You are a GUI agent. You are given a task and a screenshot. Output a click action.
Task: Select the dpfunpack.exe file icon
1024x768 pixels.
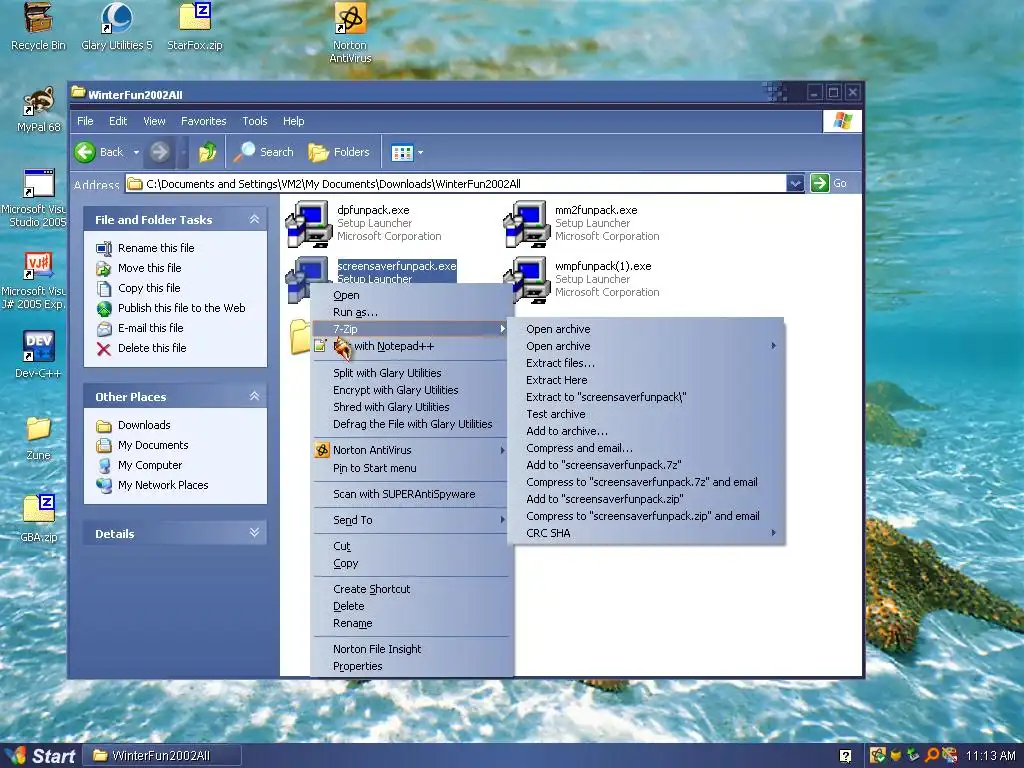[x=308, y=224]
